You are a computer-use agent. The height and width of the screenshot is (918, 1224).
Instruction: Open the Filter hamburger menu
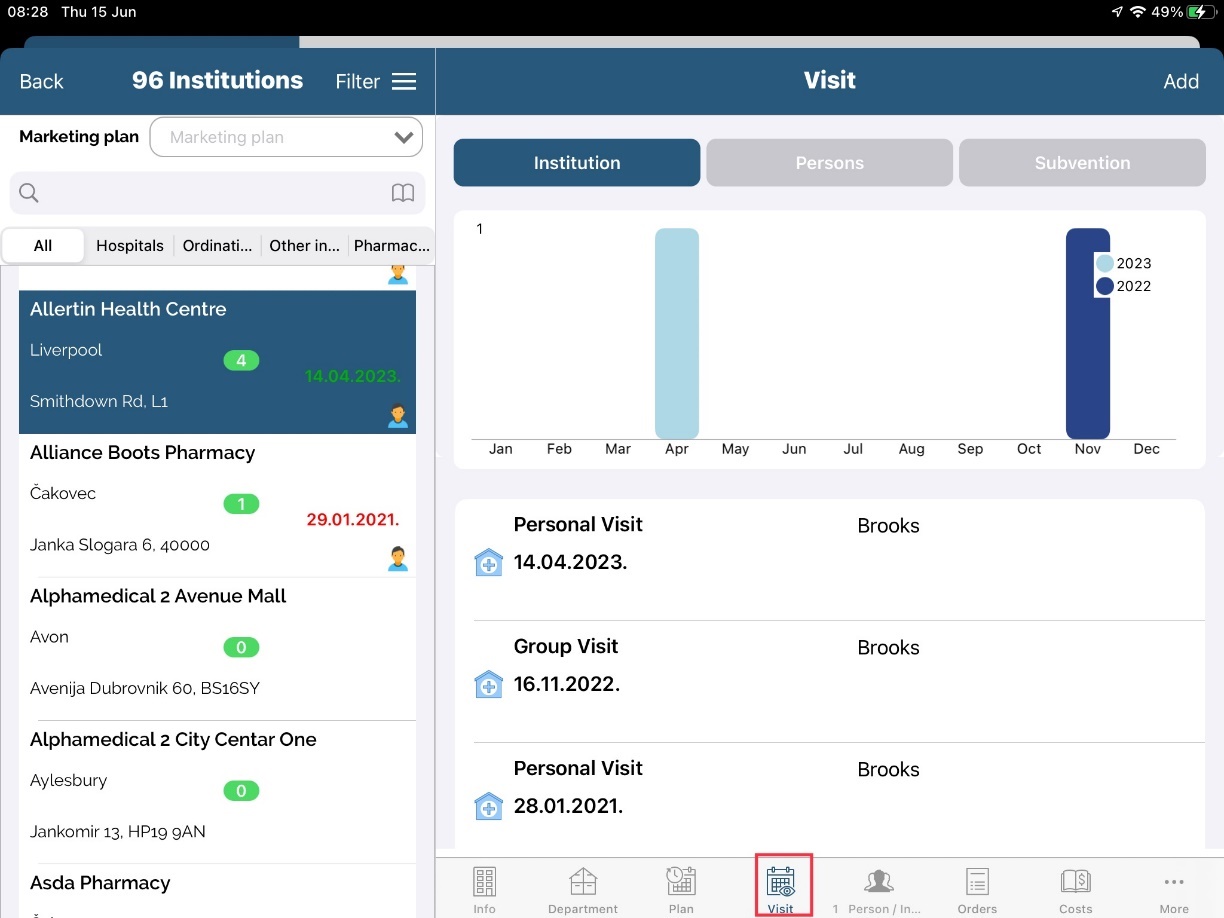(x=404, y=82)
